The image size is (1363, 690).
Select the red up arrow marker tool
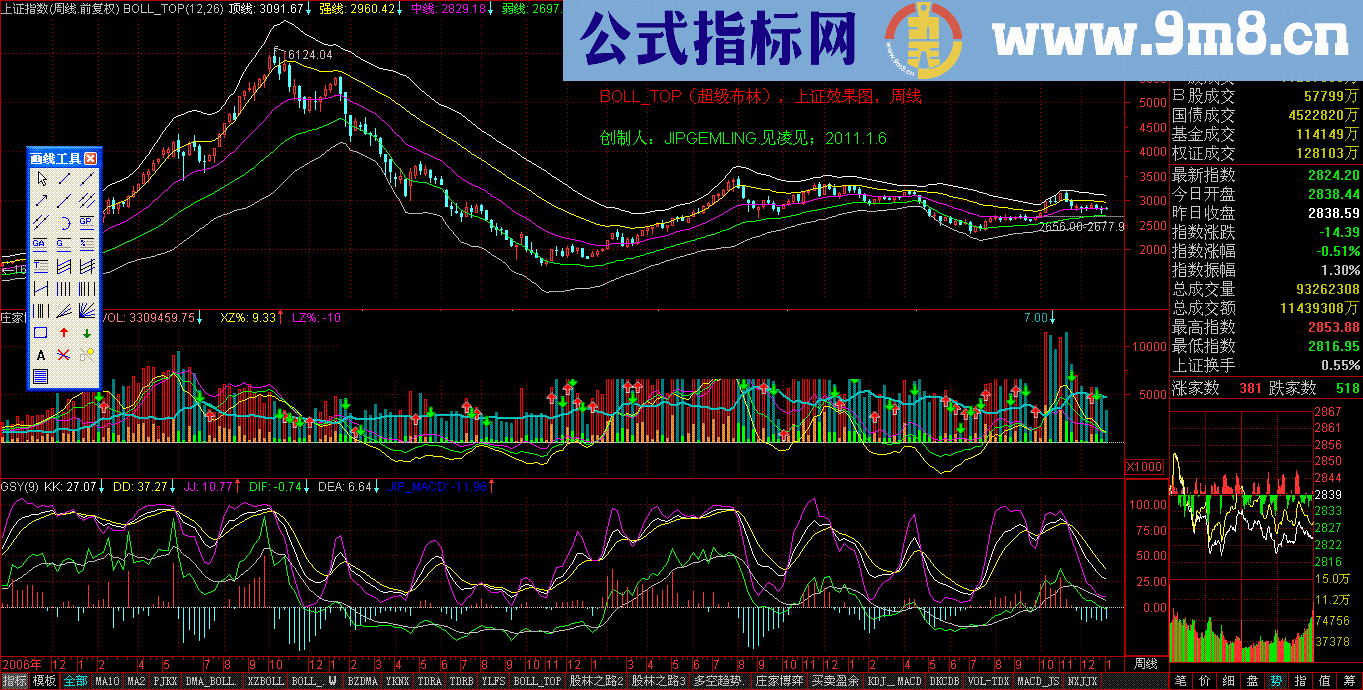[x=65, y=331]
